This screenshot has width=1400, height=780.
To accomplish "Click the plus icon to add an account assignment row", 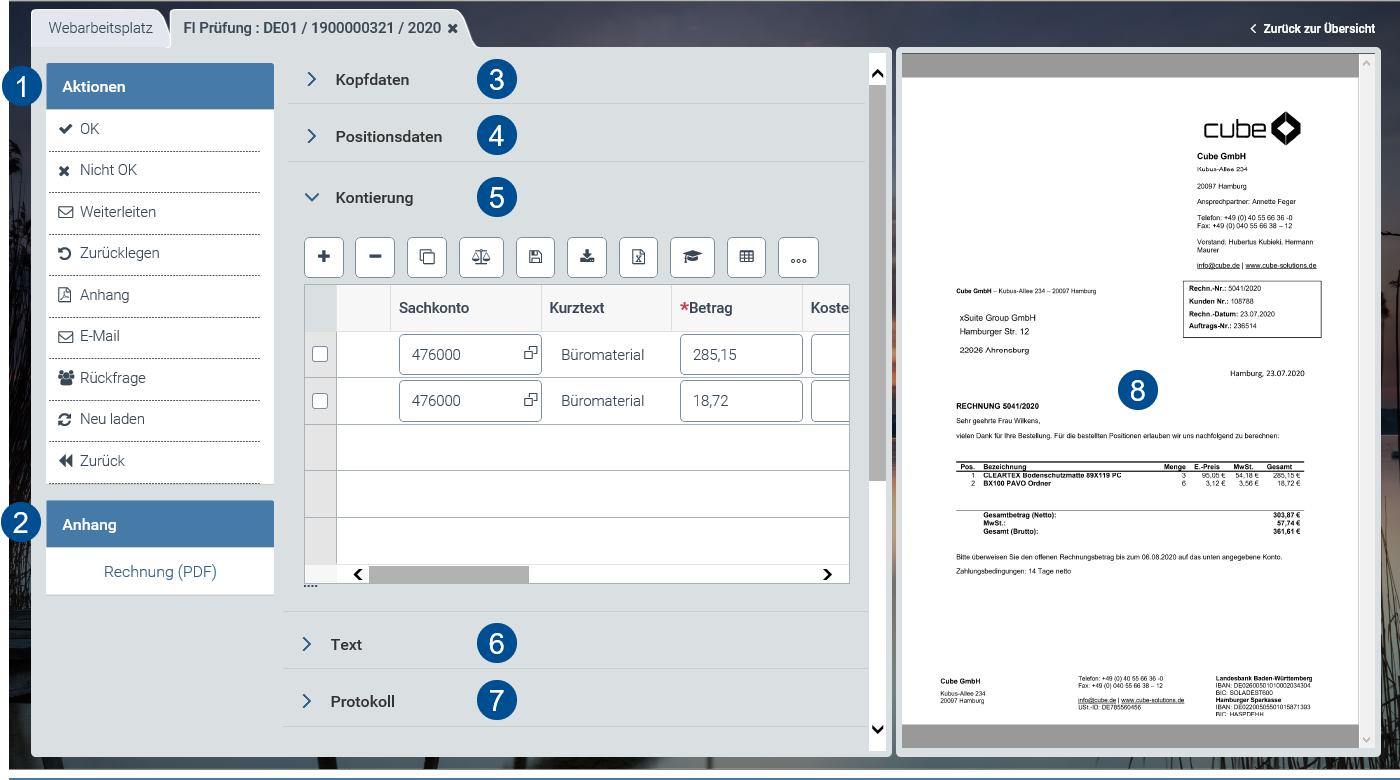I will tap(324, 257).
